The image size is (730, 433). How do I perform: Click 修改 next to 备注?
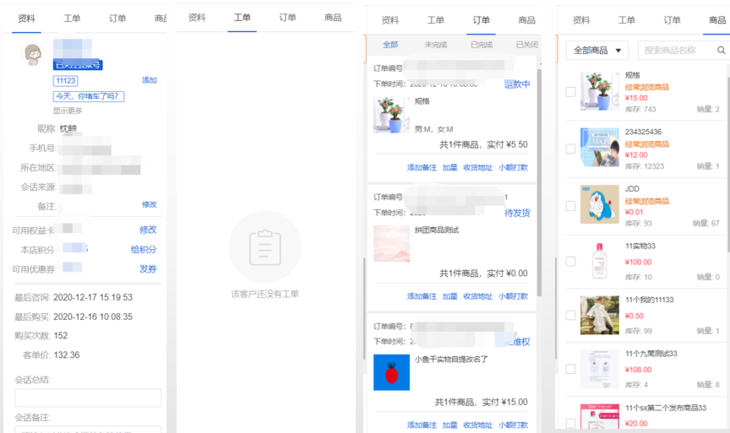pyautogui.click(x=149, y=204)
